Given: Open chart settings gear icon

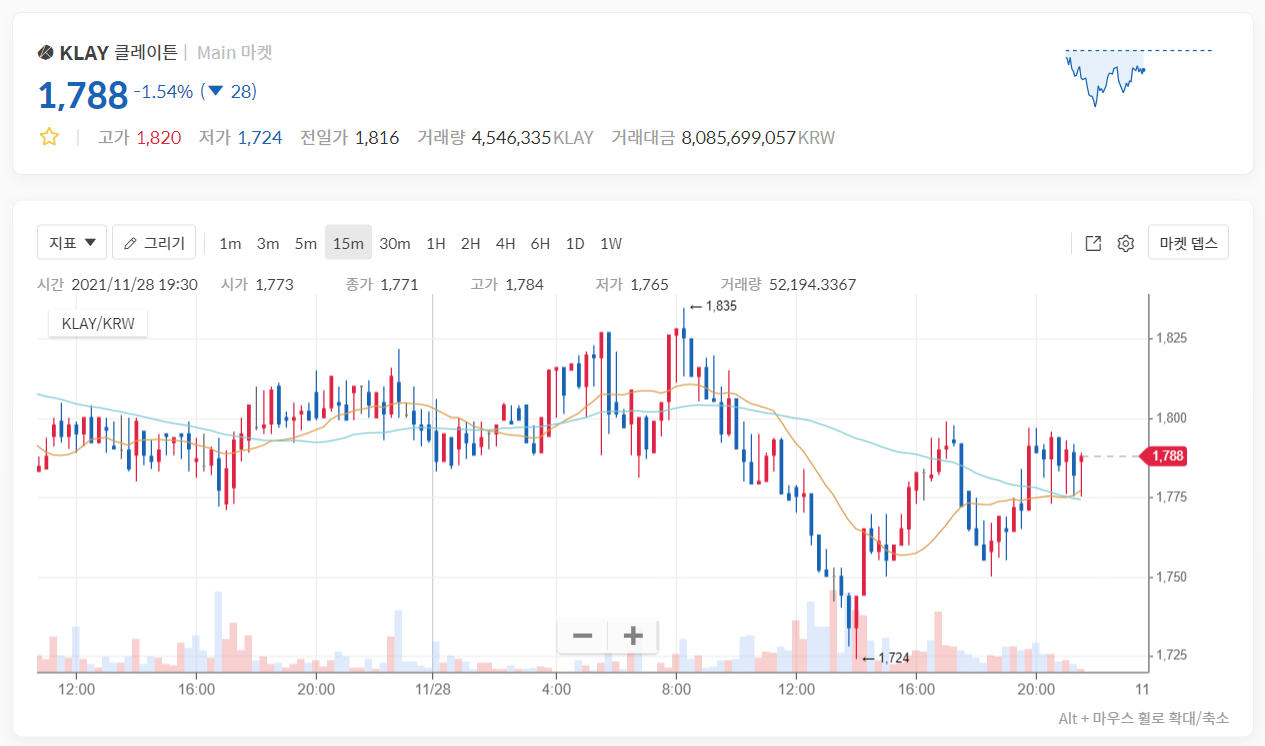Looking at the screenshot, I should tap(1126, 243).
